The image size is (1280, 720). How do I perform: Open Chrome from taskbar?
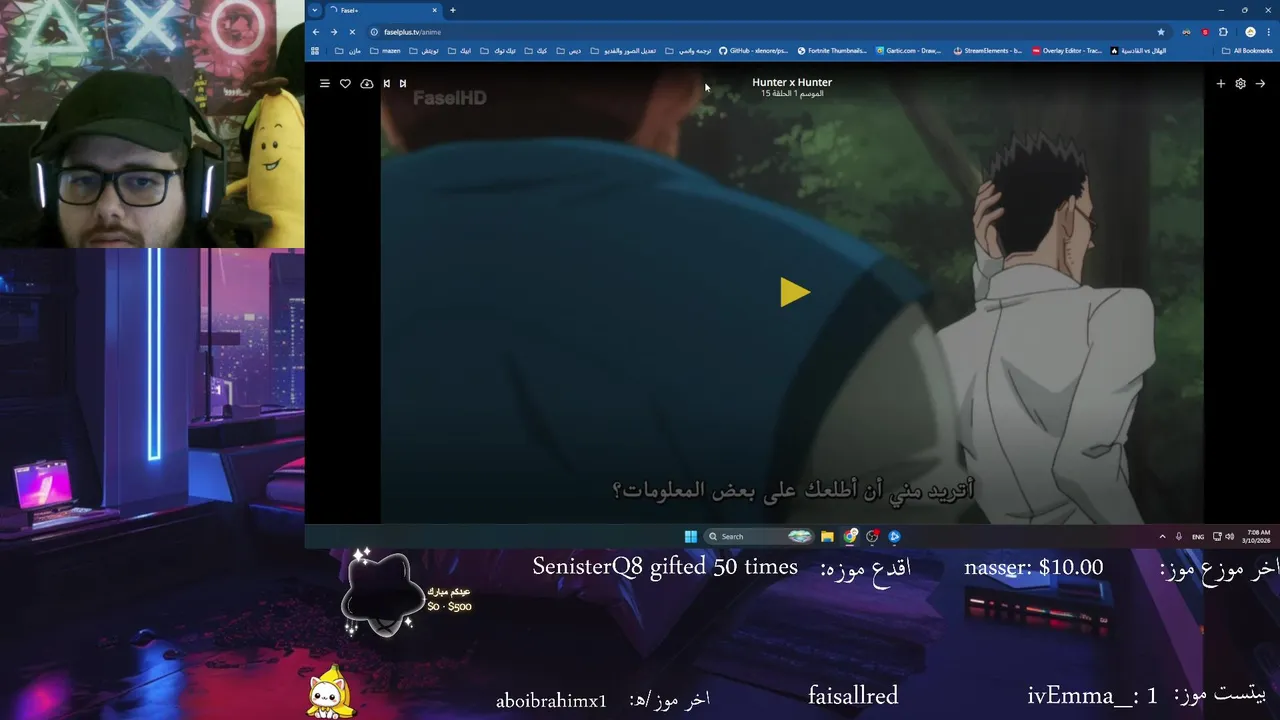coord(850,536)
